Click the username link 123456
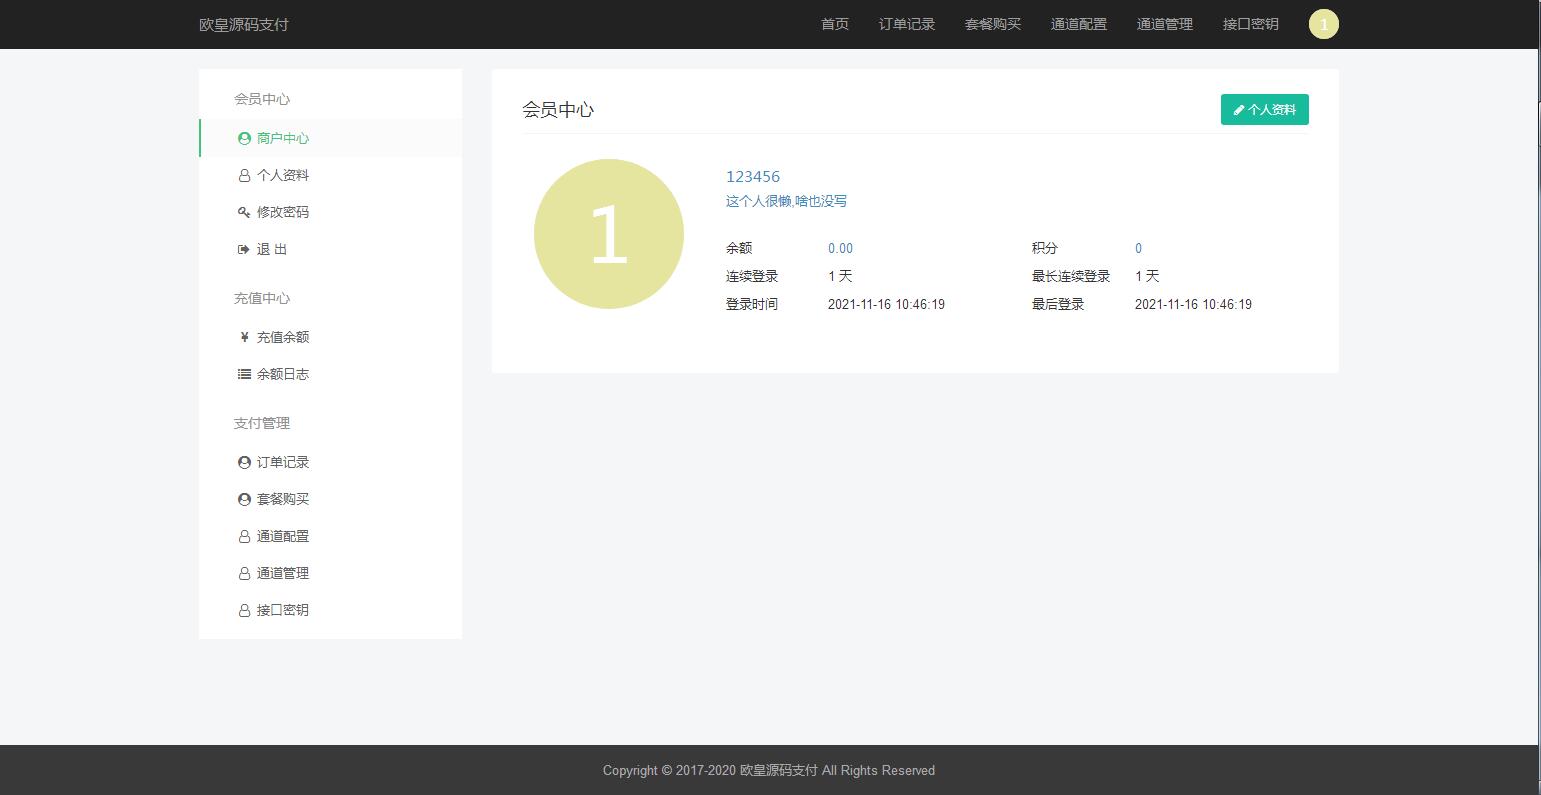The height and width of the screenshot is (795, 1541). pos(753,177)
